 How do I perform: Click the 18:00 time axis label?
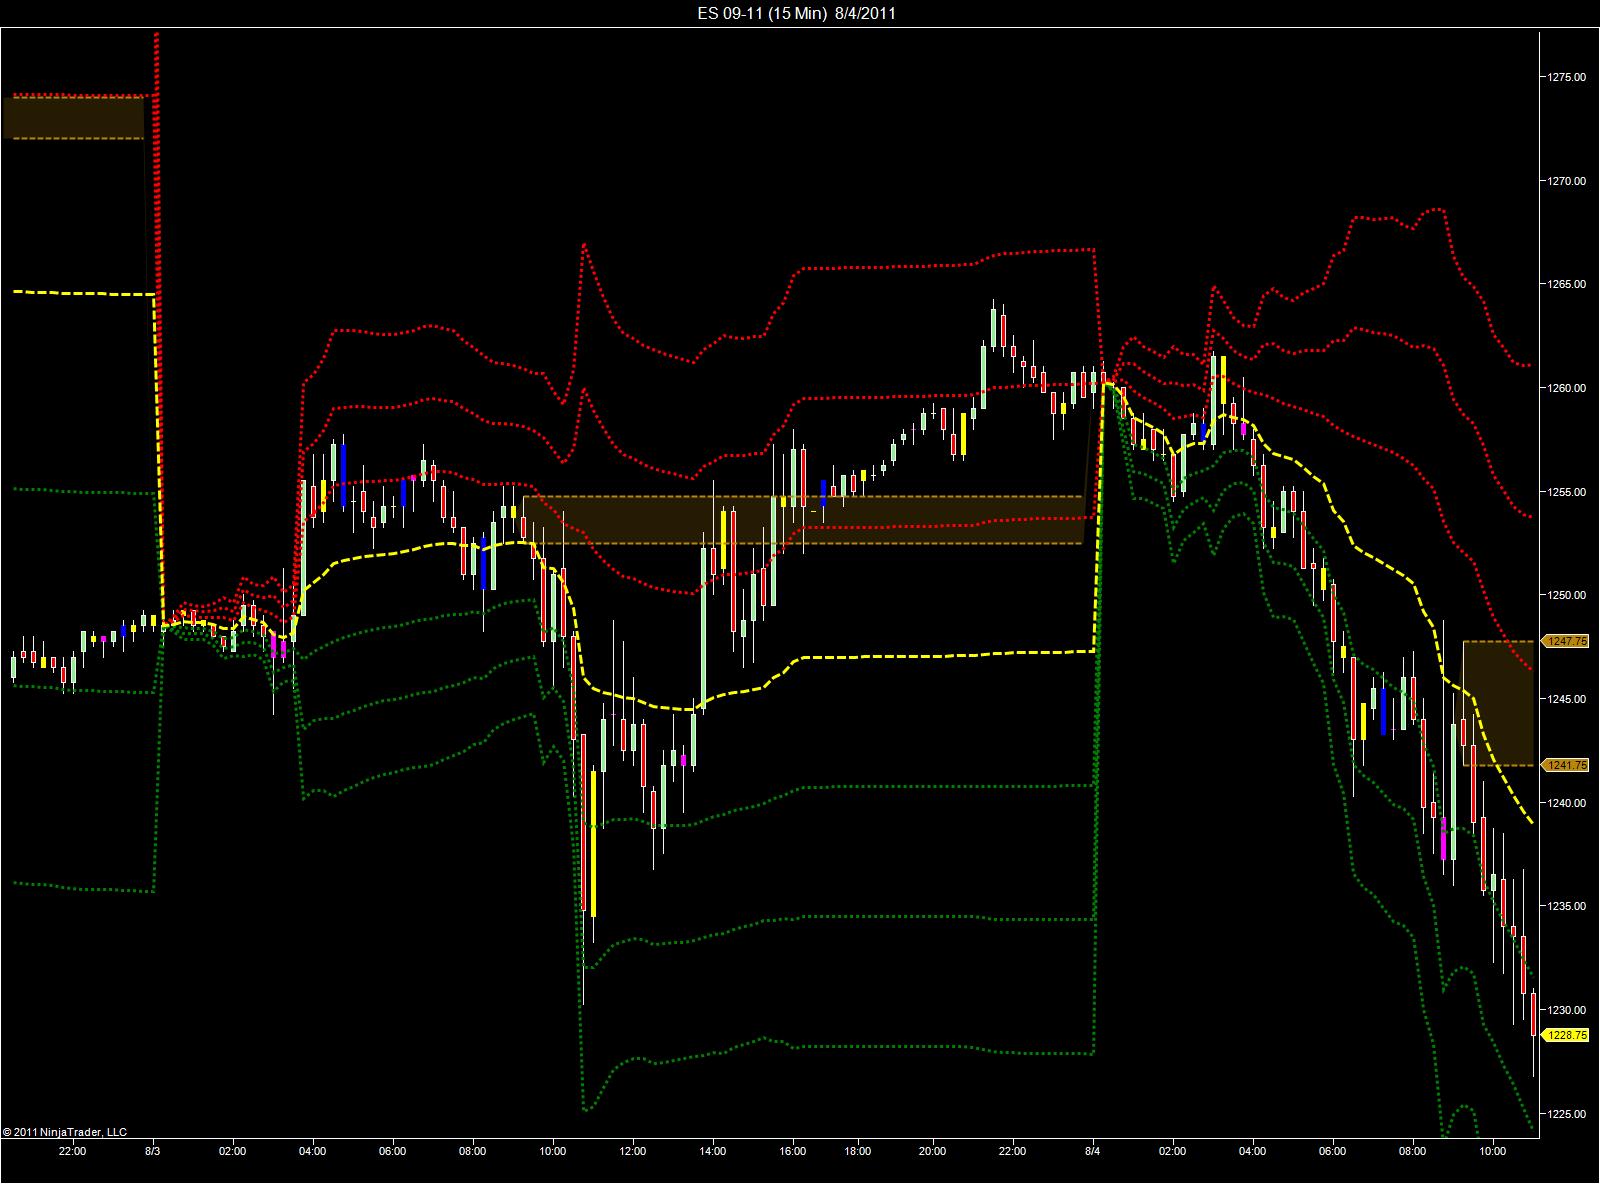pyautogui.click(x=858, y=1151)
